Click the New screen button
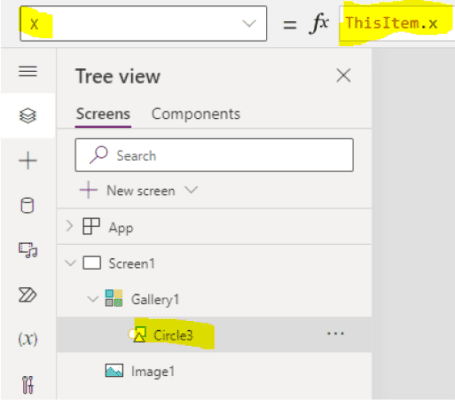This screenshot has width=455, height=400. click(127, 191)
